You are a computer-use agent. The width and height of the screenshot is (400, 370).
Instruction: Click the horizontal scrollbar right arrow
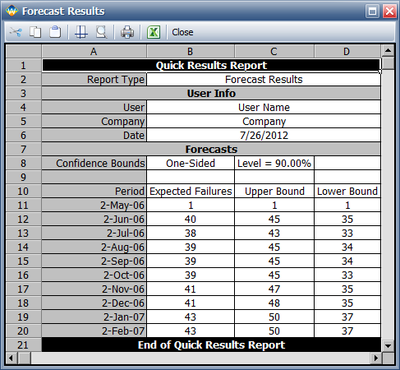click(x=376, y=358)
